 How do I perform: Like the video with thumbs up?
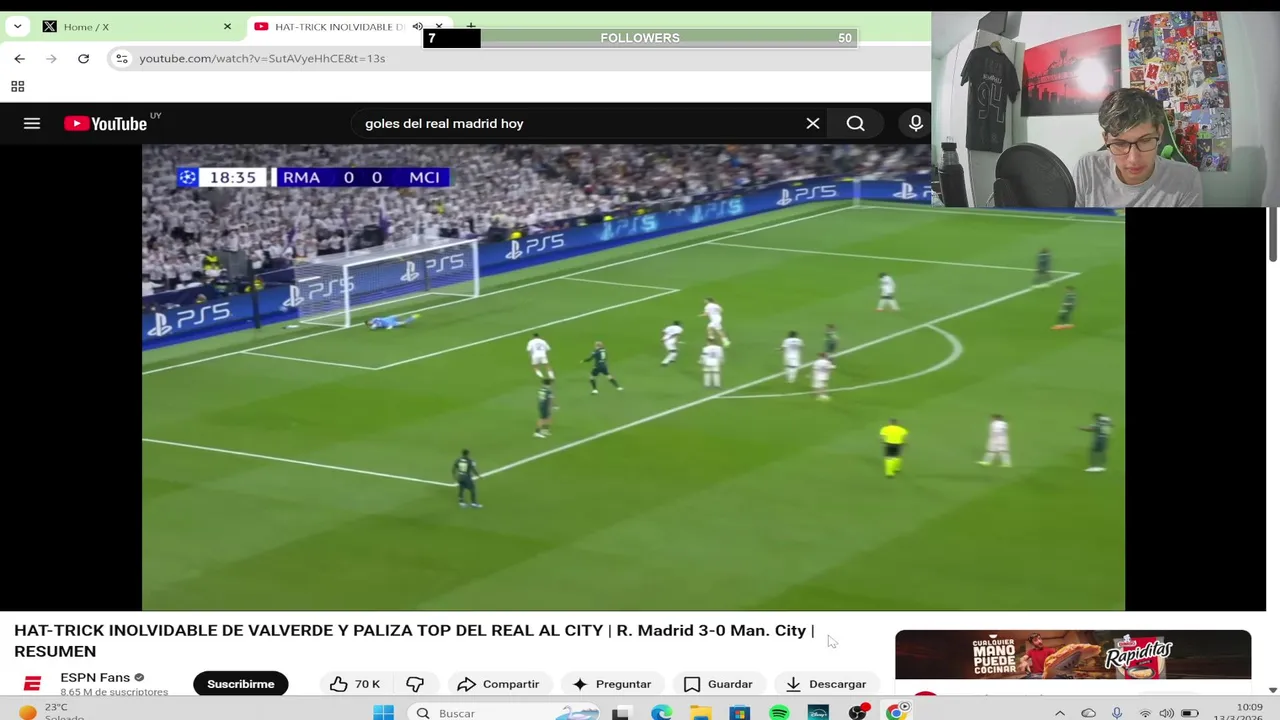(356, 684)
